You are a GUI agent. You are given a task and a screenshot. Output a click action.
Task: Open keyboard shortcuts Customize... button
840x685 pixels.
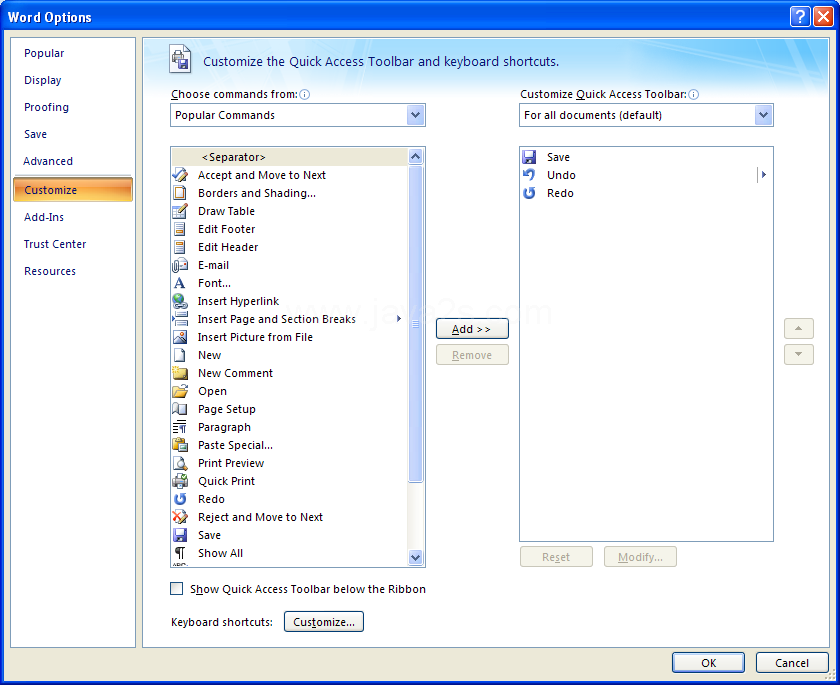click(x=324, y=622)
